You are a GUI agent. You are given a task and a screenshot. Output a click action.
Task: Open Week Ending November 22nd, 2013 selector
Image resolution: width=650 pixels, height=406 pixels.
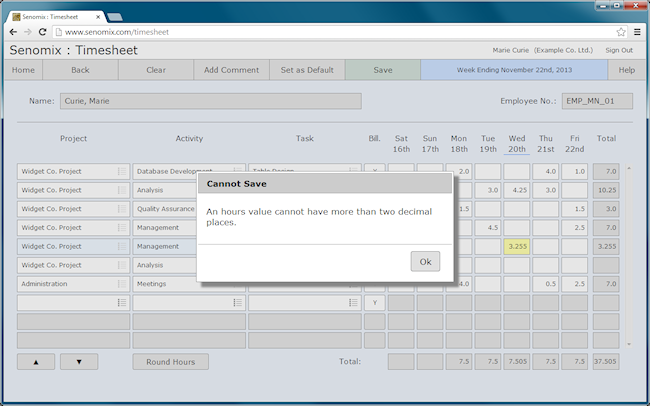point(514,70)
